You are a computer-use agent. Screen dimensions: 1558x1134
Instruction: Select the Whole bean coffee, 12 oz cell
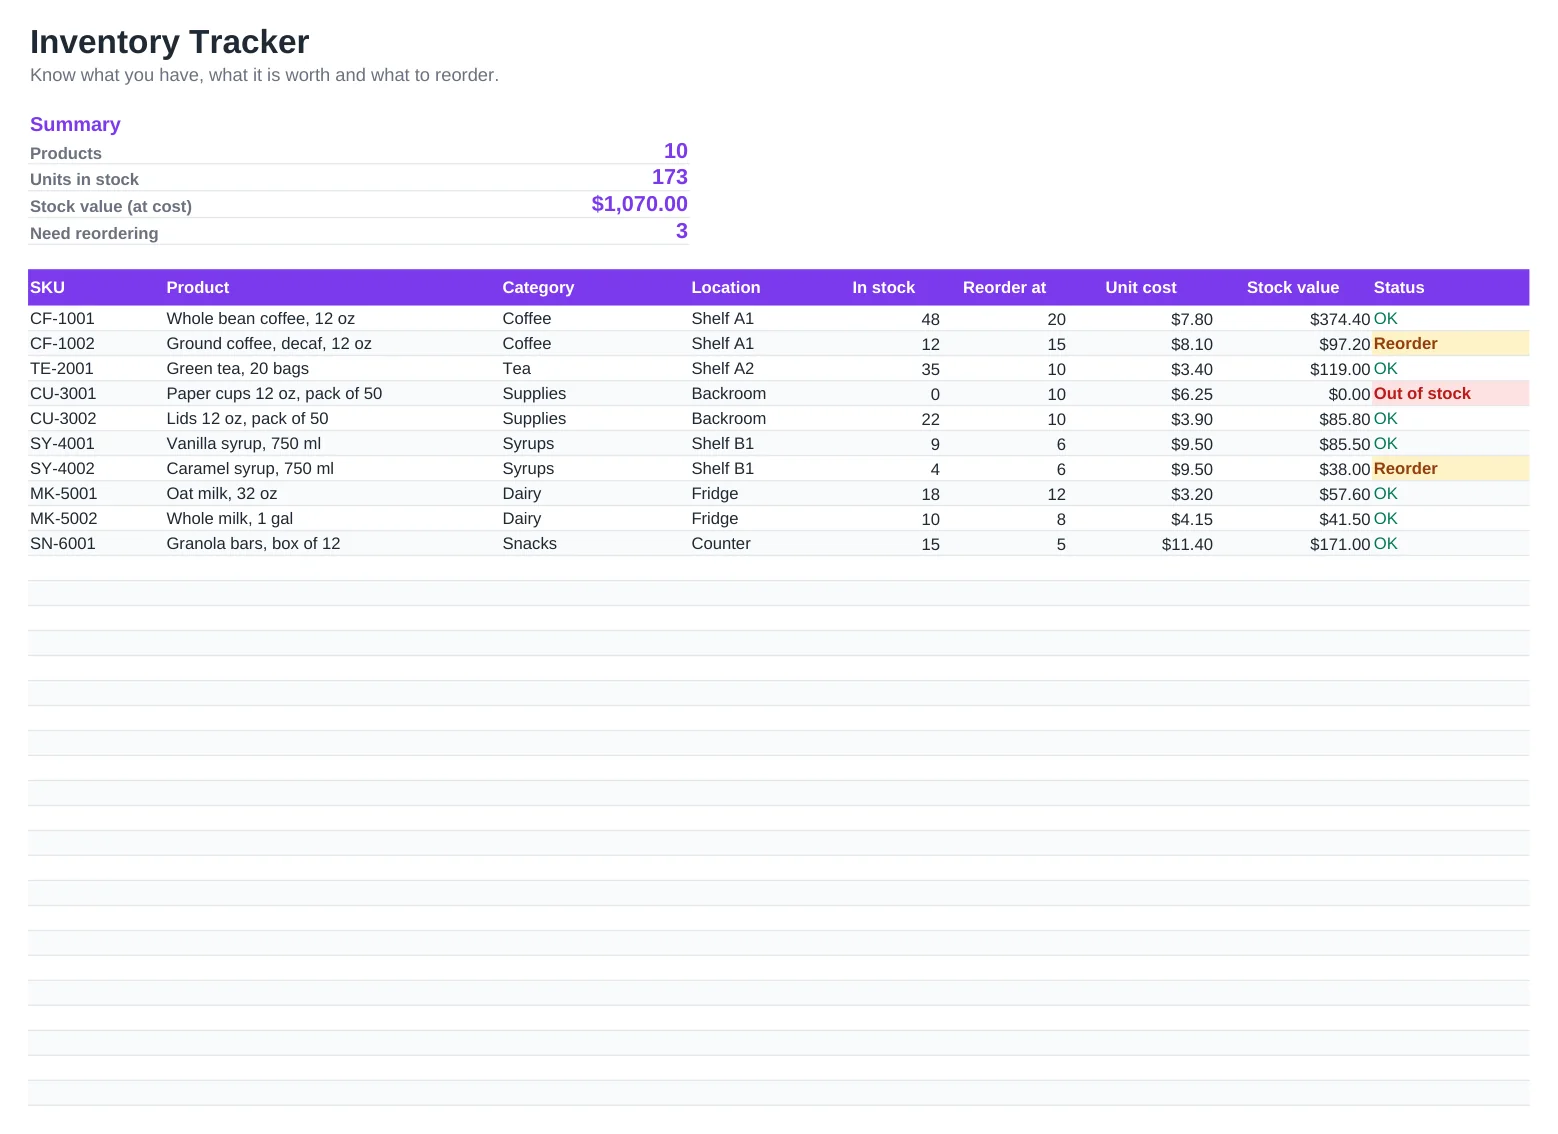pyautogui.click(x=261, y=318)
